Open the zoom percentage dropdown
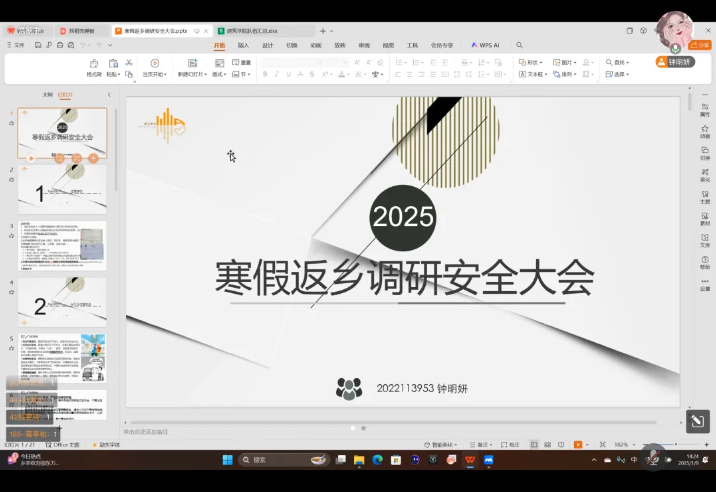Viewport: 716px width, 492px height. [621, 444]
